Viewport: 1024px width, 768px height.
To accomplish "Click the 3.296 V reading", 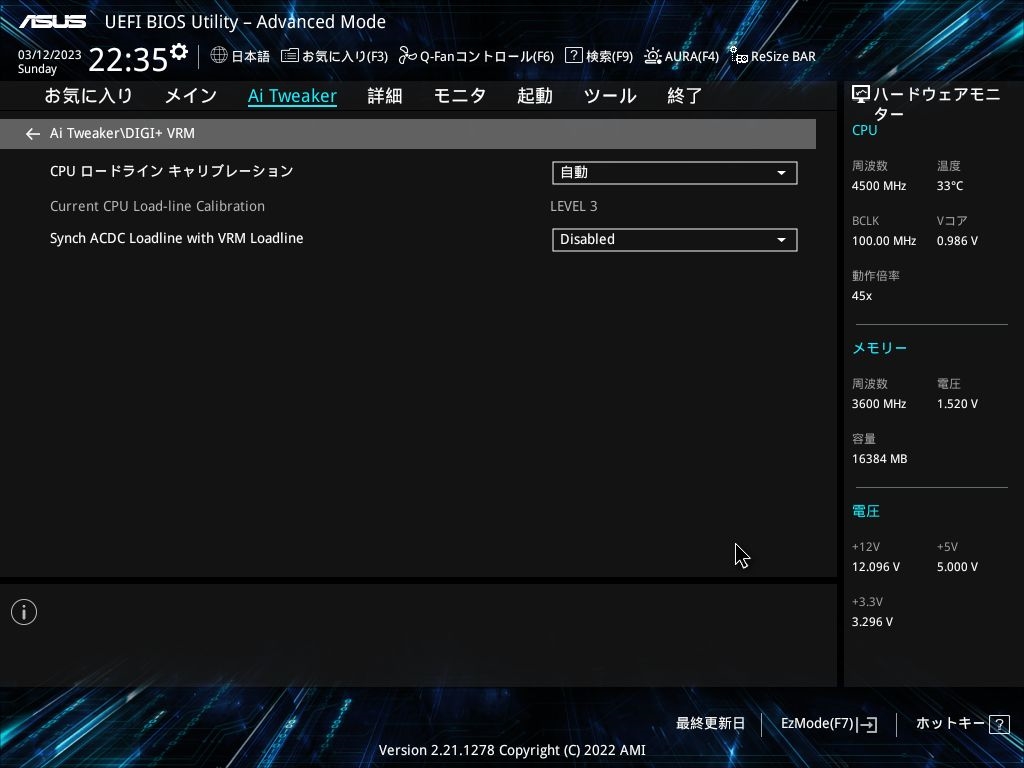I will pos(872,622).
